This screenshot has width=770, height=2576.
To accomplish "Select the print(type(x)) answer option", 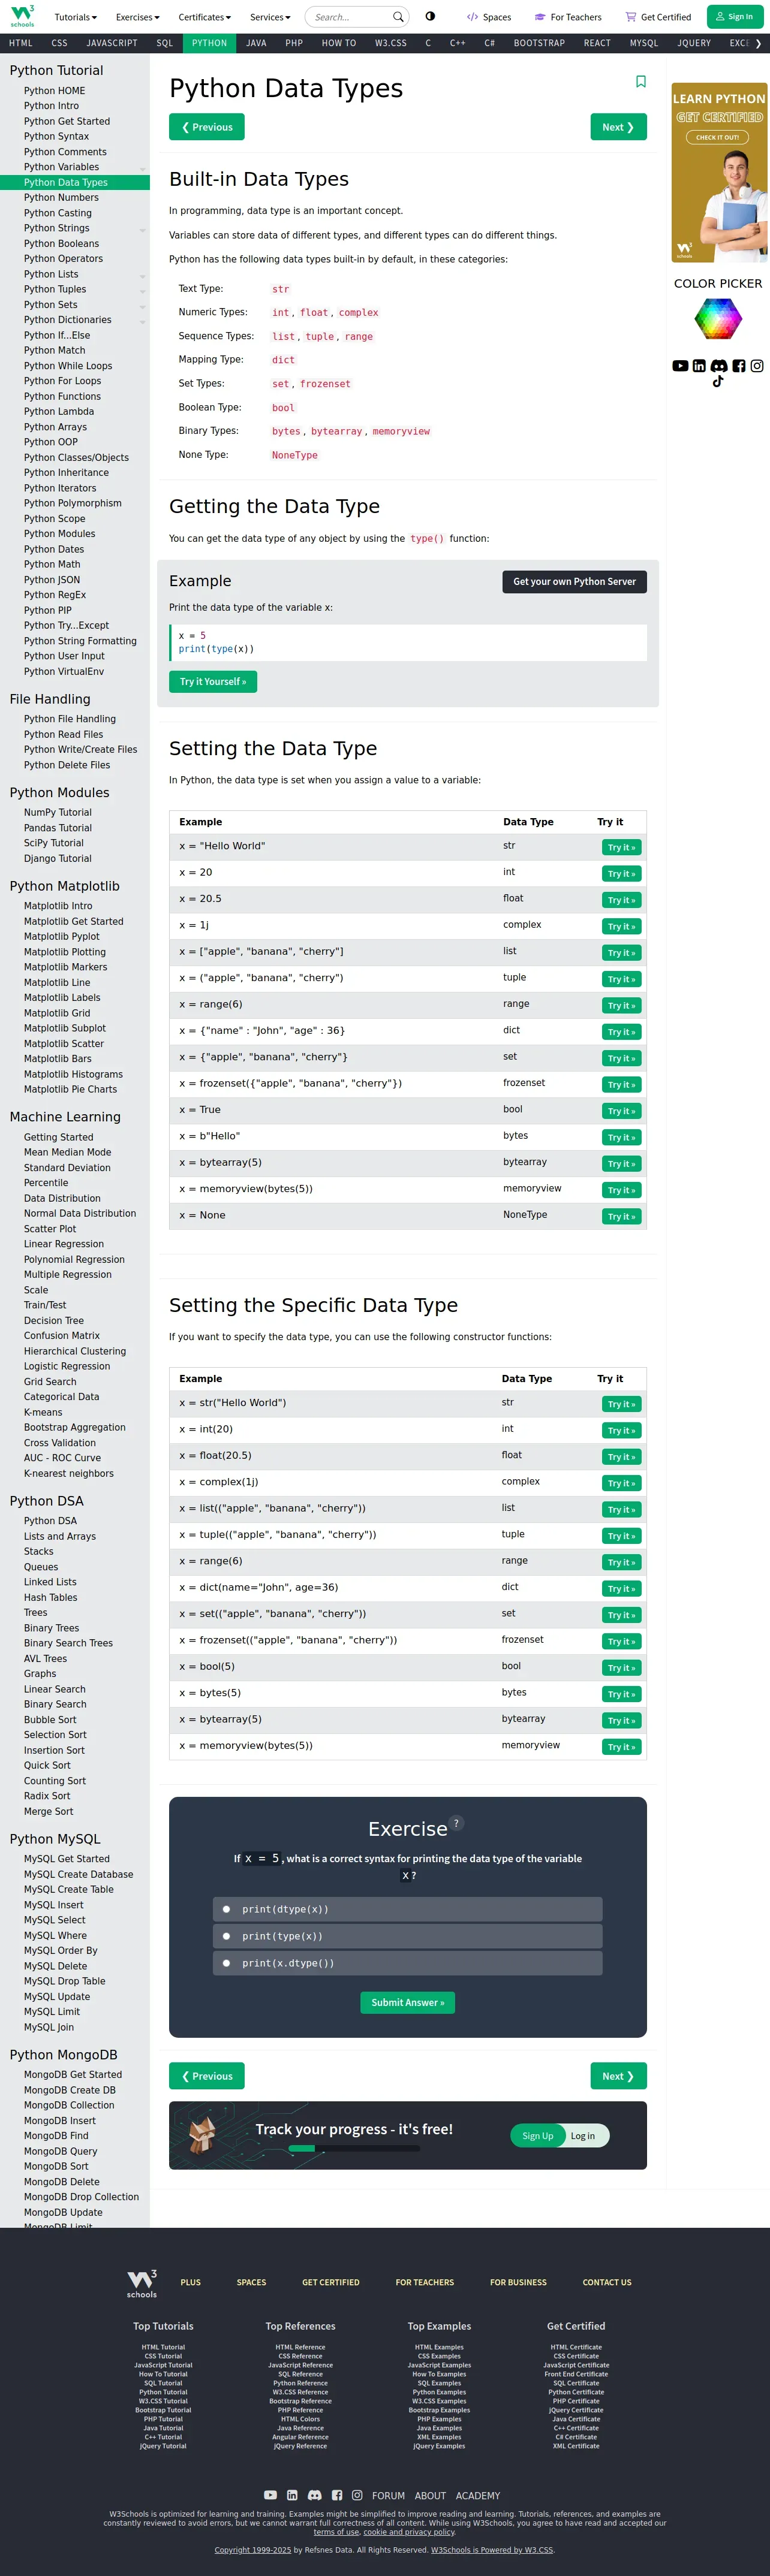I will point(227,1936).
